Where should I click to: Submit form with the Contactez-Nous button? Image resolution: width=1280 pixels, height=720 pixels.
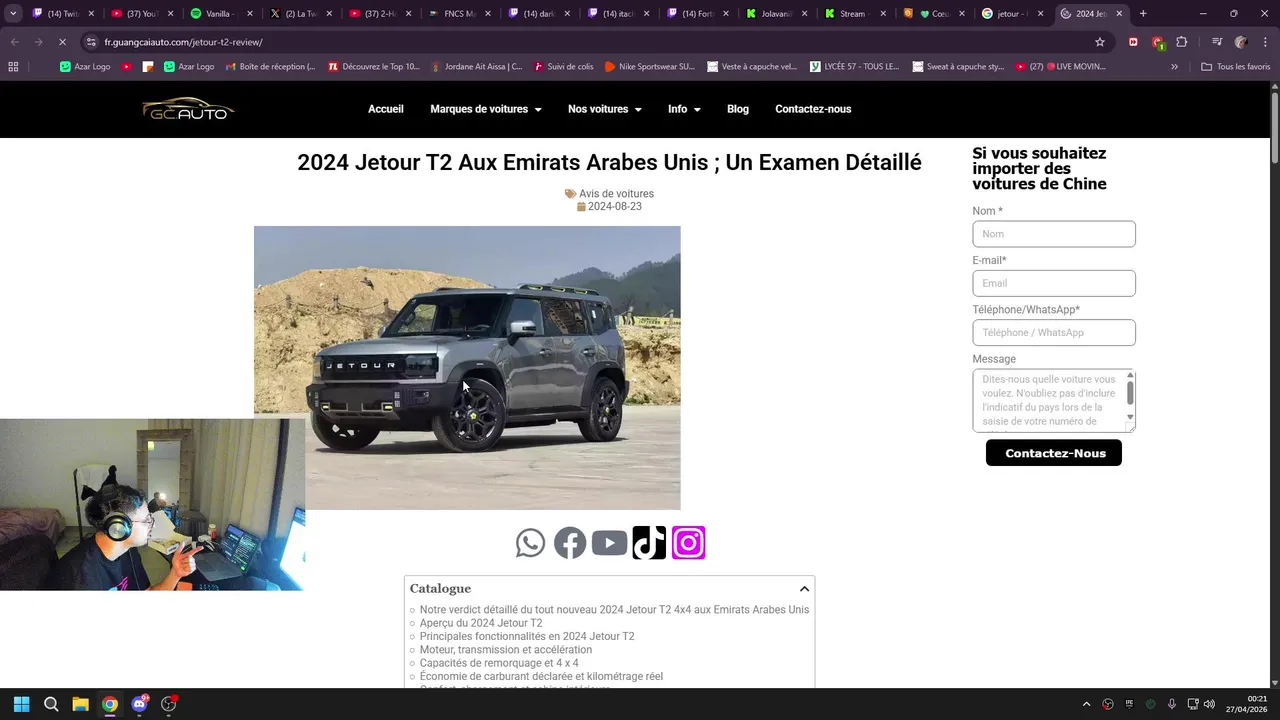tap(1054, 453)
